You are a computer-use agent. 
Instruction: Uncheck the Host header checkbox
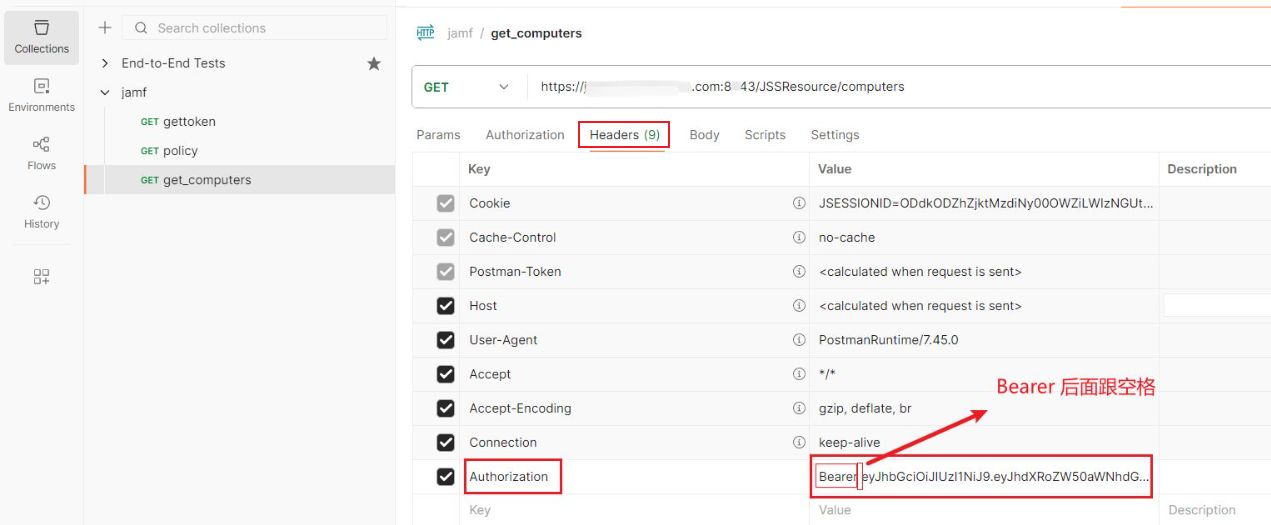446,306
